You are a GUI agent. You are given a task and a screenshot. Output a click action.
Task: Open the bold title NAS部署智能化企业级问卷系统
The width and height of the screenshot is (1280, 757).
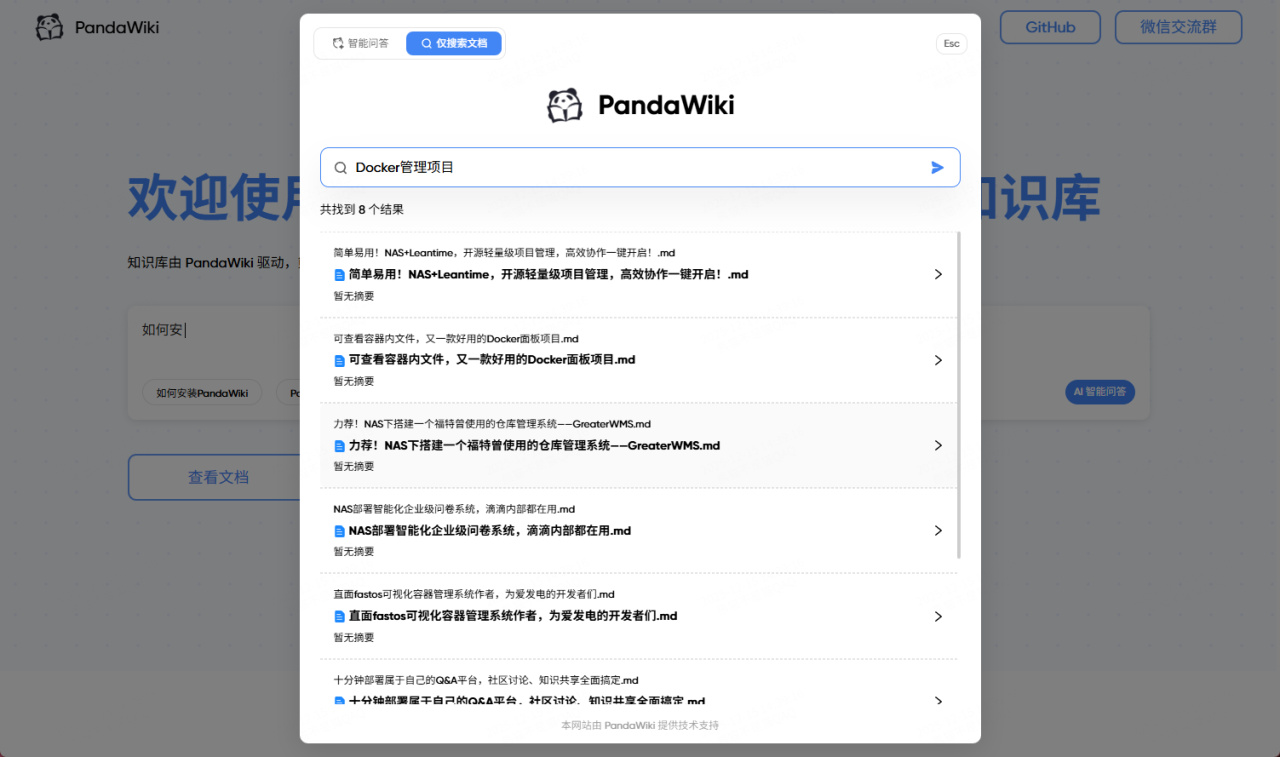(490, 530)
